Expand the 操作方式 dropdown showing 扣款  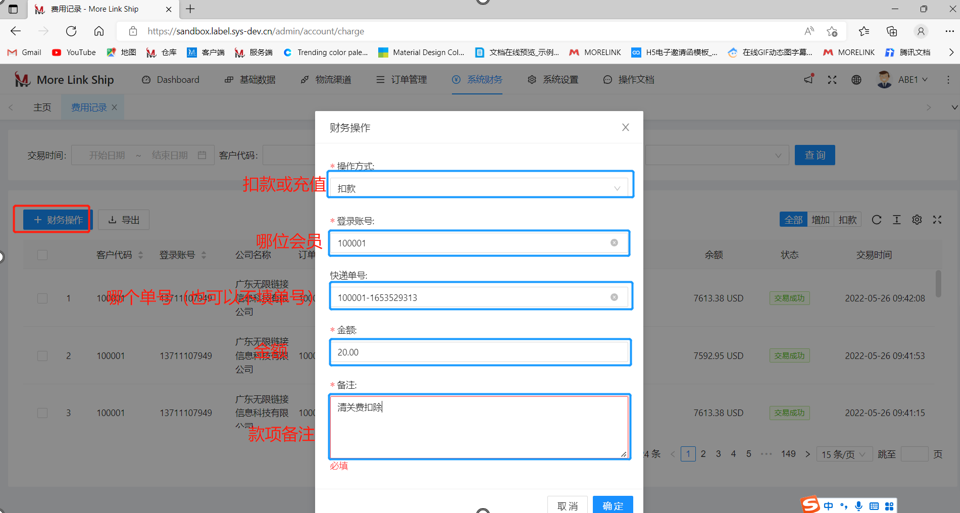480,188
